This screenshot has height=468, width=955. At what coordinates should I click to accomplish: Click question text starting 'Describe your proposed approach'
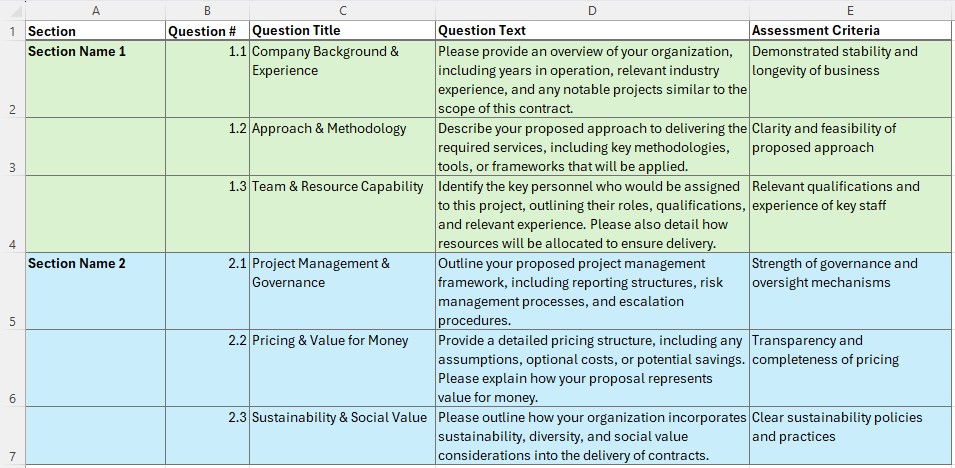pos(592,147)
